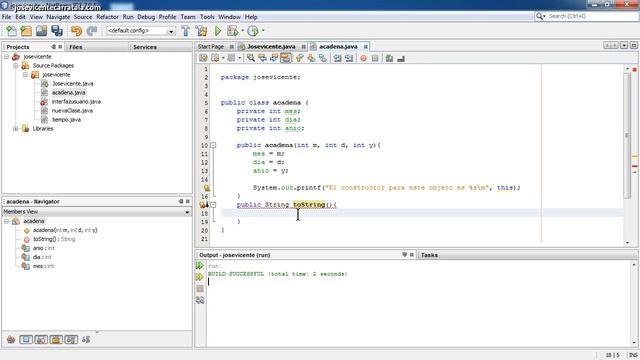Toggle Show Fields filter in Navigator
The height and width of the screenshot is (360, 640).
(x=26, y=340)
